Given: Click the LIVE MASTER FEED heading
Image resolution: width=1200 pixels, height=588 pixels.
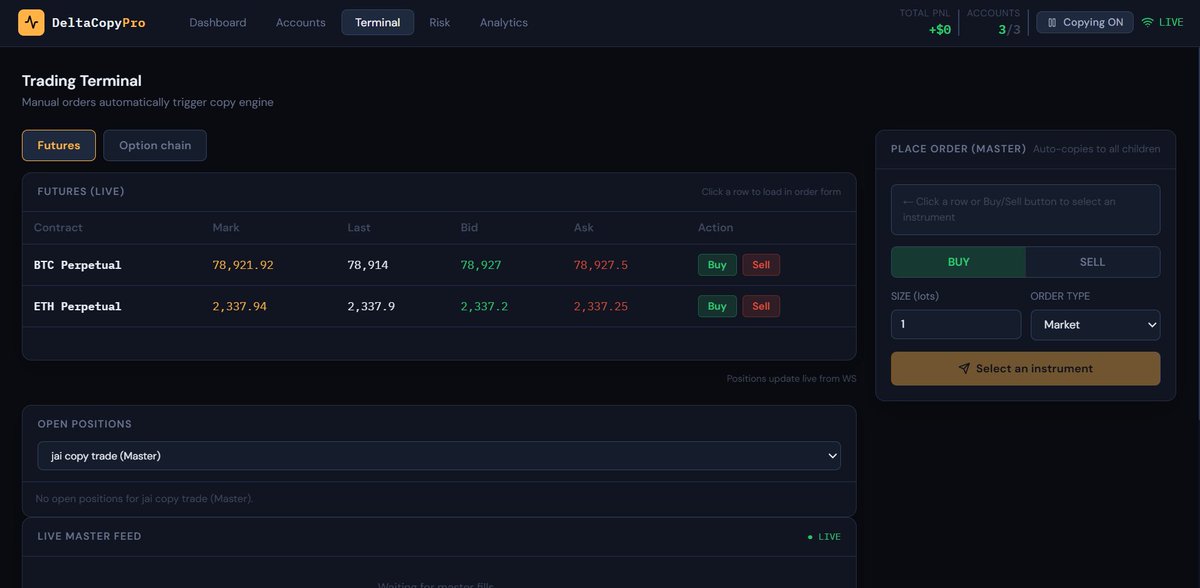Looking at the screenshot, I should pyautogui.click(x=89, y=536).
